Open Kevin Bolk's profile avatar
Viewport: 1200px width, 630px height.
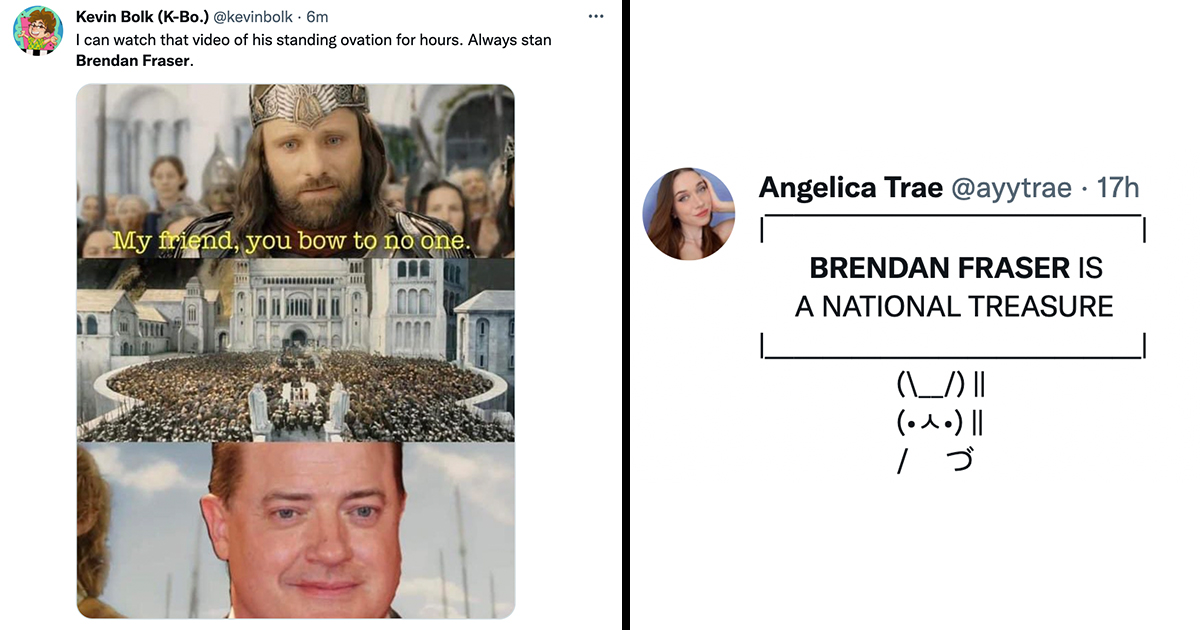pos(38,31)
